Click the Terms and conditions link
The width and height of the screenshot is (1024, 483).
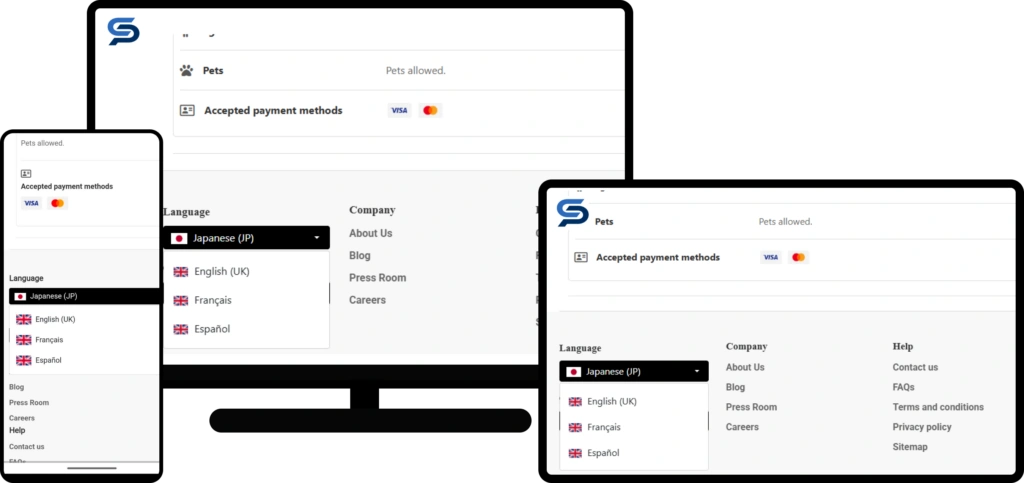[x=937, y=407]
